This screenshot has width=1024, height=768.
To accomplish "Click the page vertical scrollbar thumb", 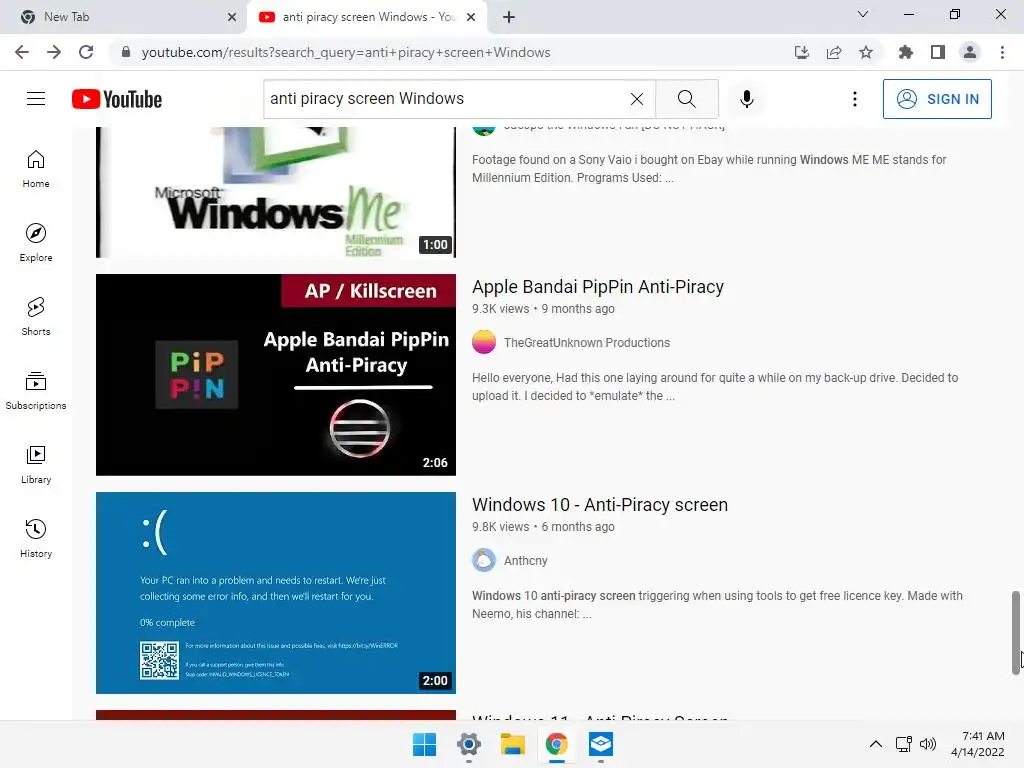I will pos(1016,632).
